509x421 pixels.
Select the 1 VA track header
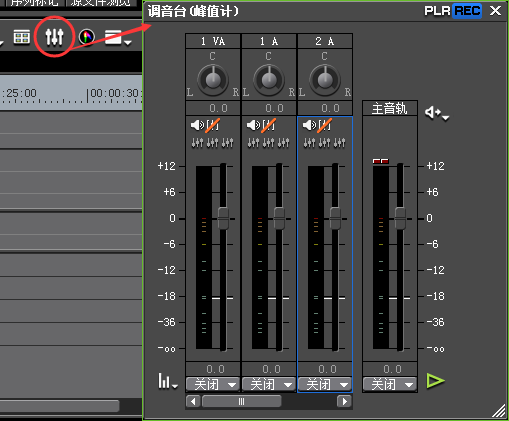click(x=213, y=41)
